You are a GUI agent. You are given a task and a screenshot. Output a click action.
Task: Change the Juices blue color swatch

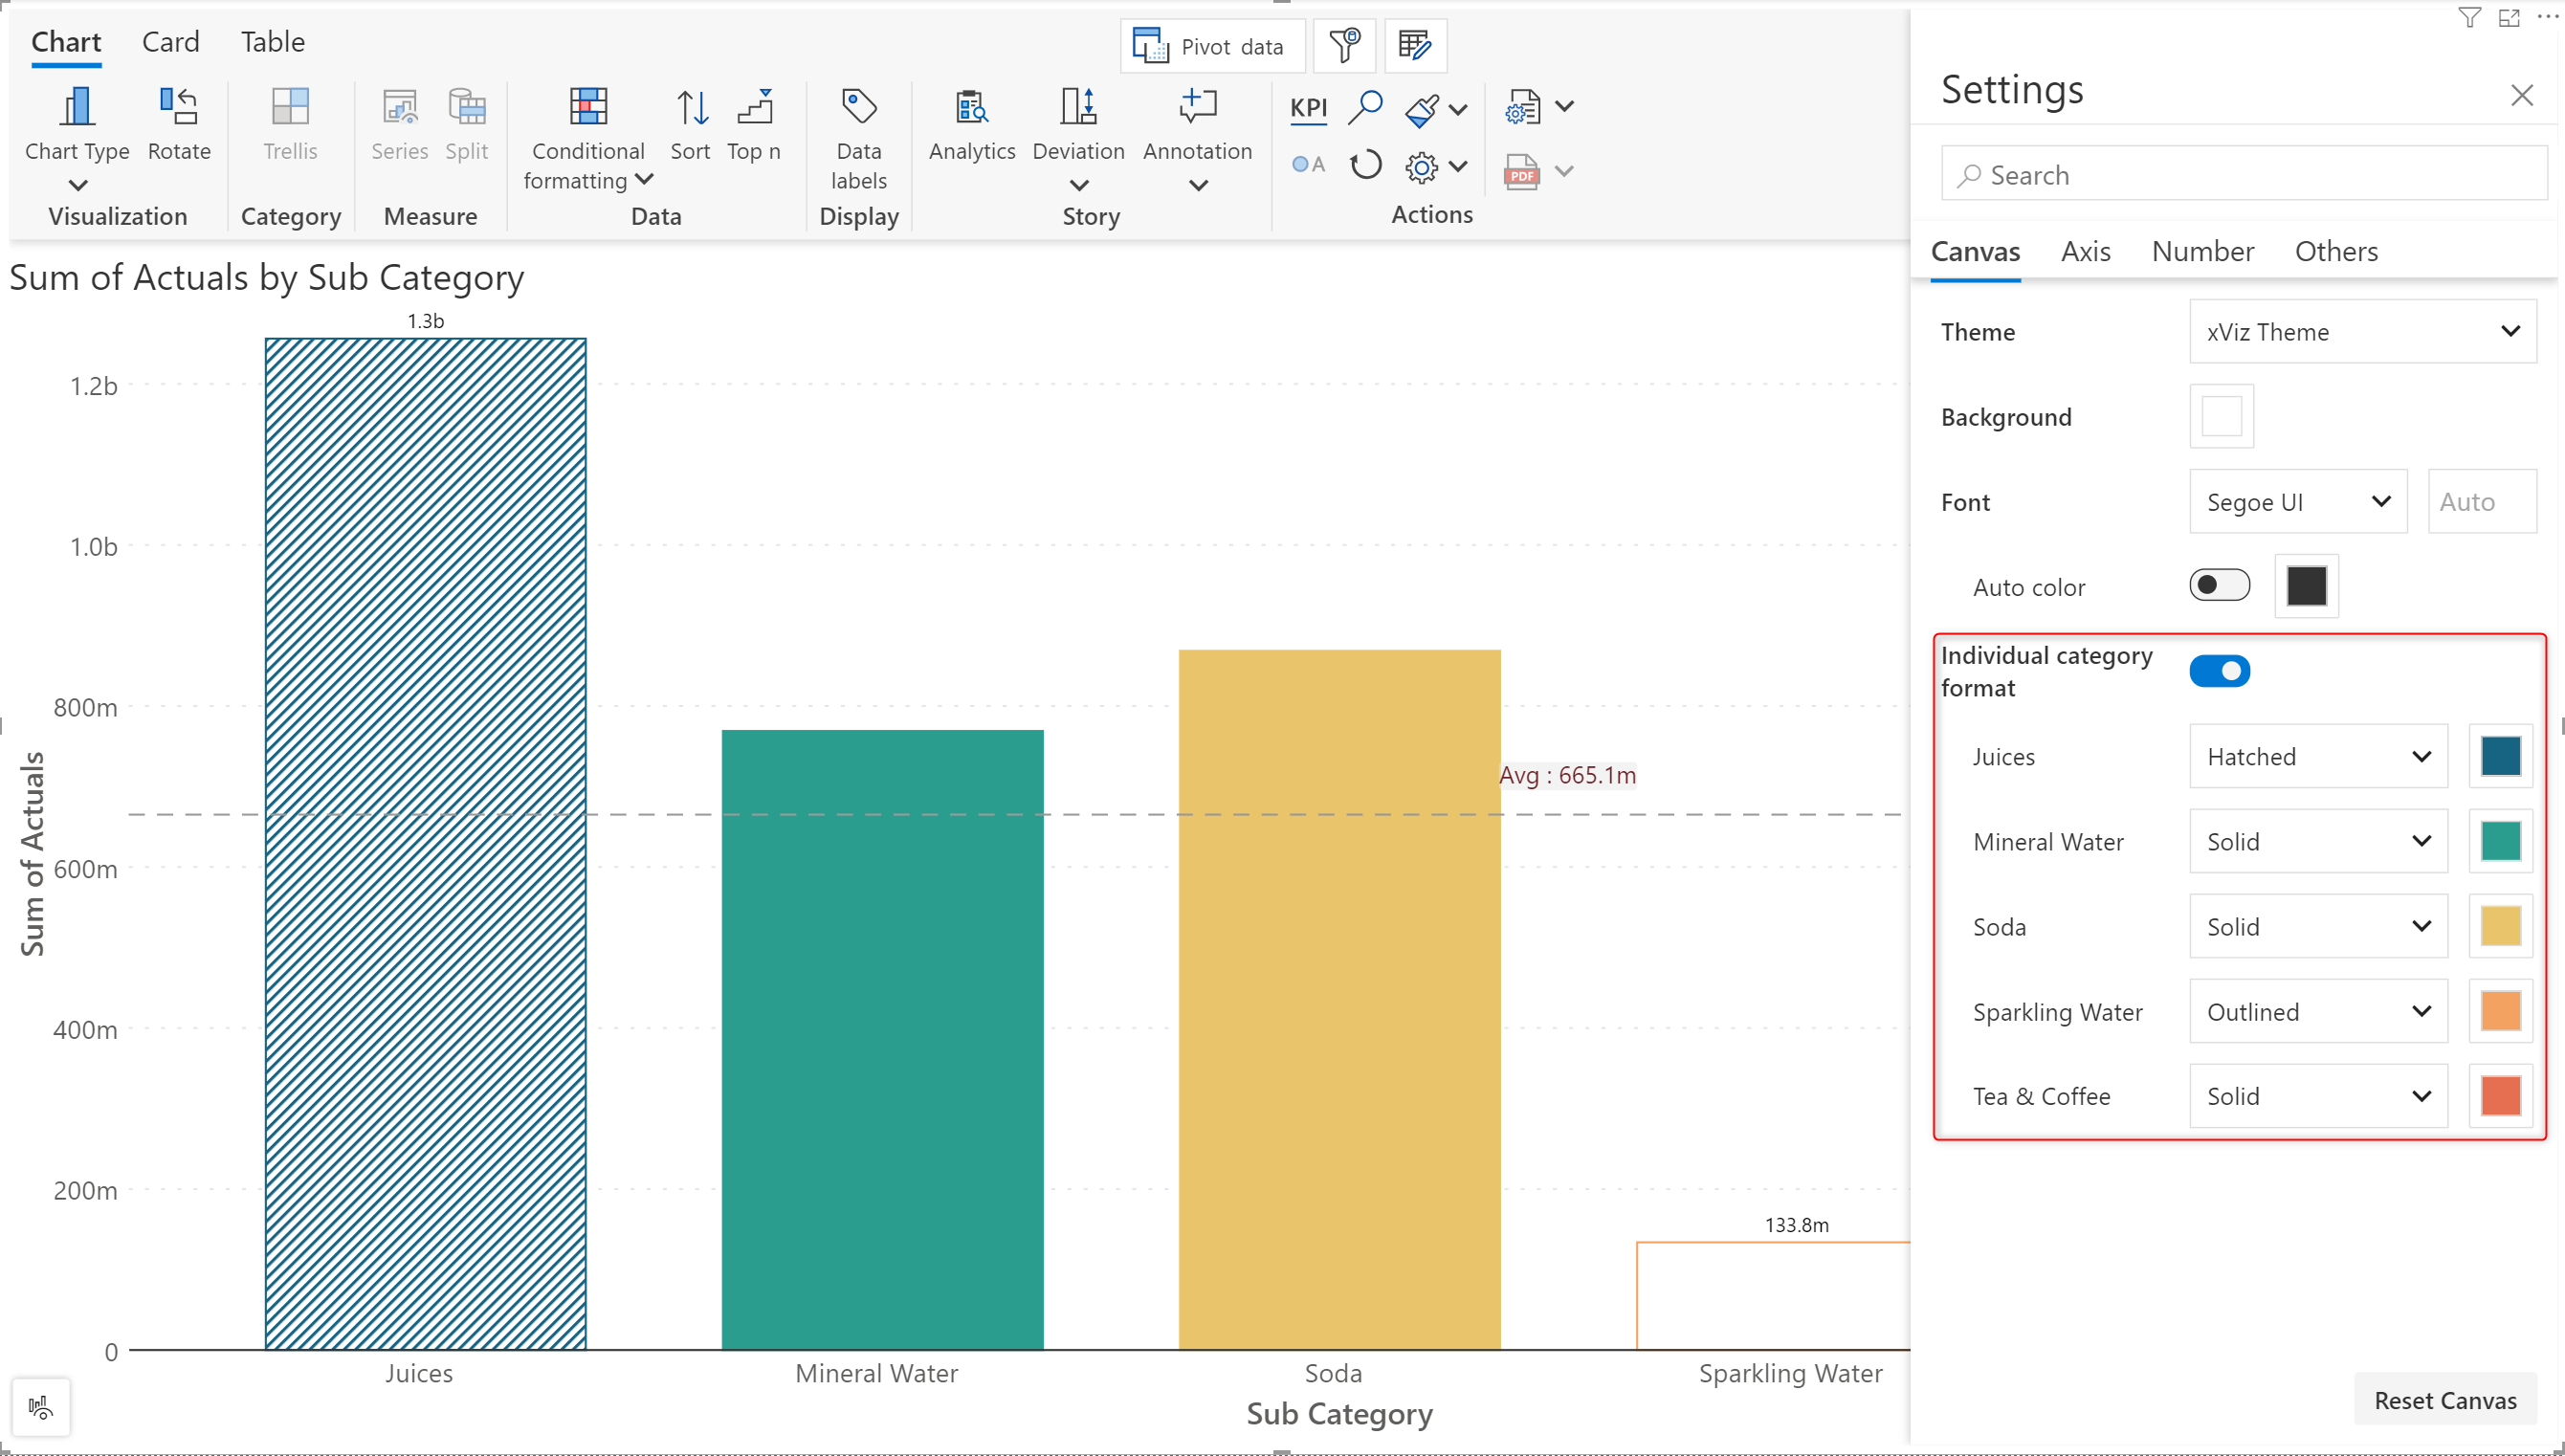coord(2500,756)
